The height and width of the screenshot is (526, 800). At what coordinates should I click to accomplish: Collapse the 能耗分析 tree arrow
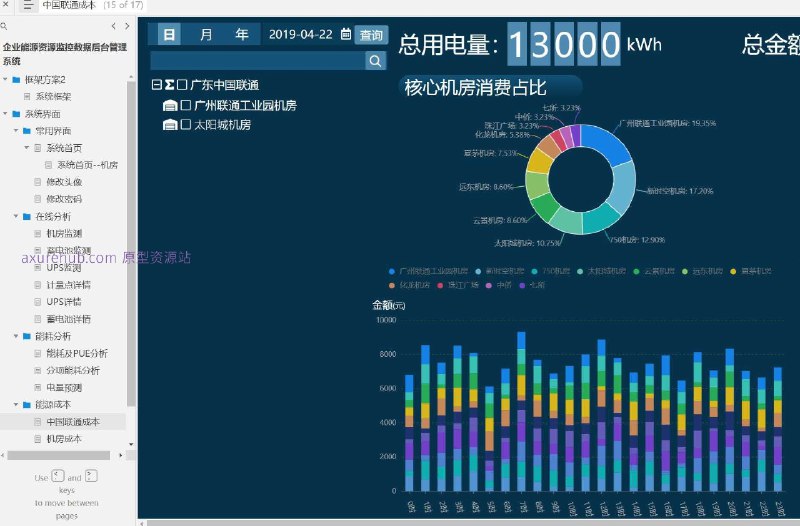coord(16,337)
